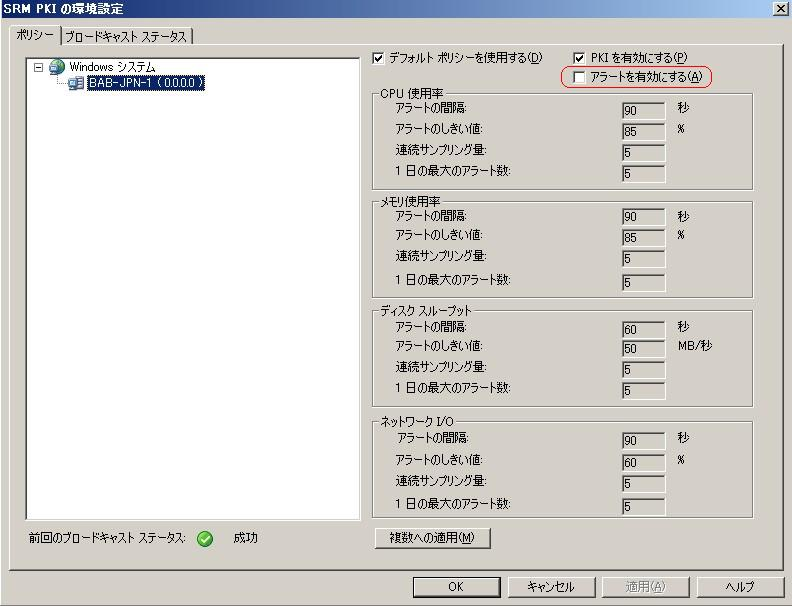
Task: Click the ディスク スループット group title
Action: click(x=426, y=311)
